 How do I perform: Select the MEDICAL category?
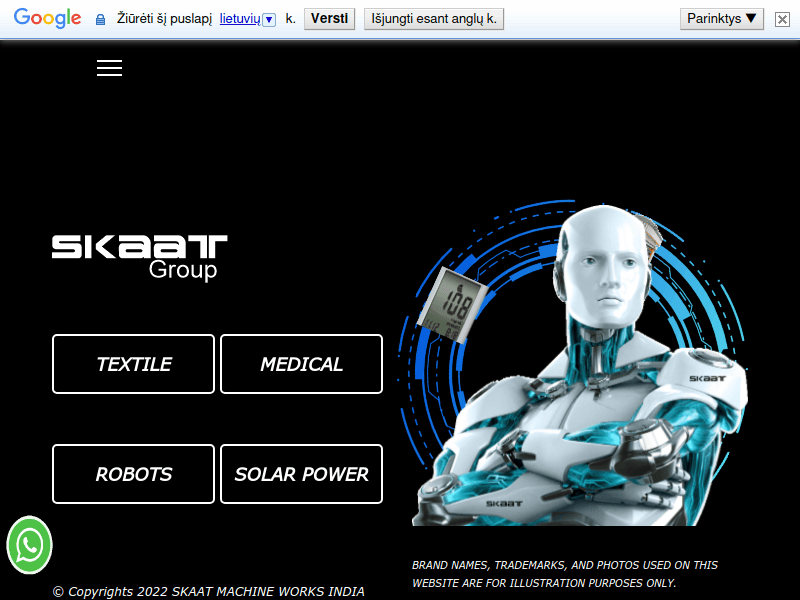pos(301,364)
